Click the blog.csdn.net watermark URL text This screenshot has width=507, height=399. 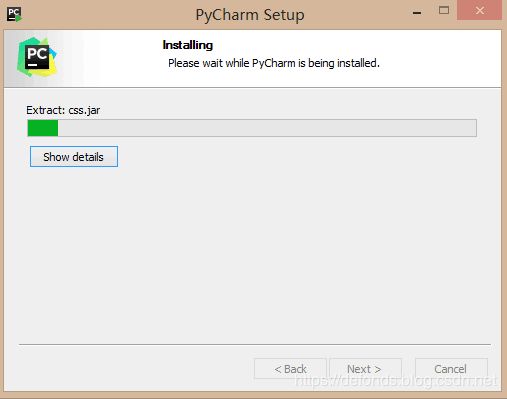tap(396, 380)
